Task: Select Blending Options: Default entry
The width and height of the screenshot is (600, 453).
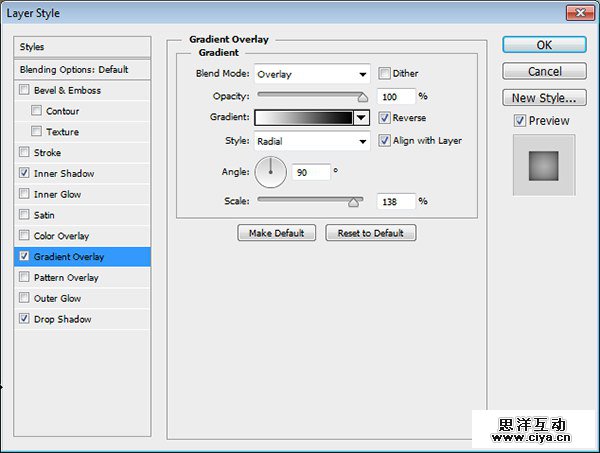Action: pos(74,70)
